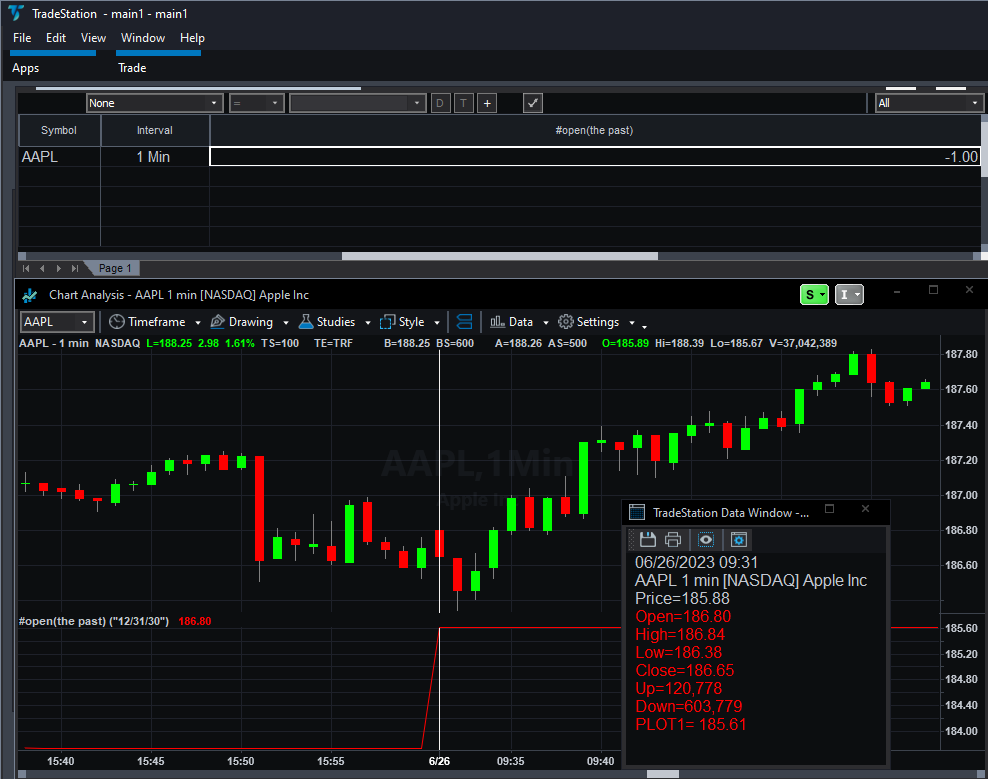Expand the toolbar overflow arrow after Settings
This screenshot has width=988, height=779.
point(644,326)
